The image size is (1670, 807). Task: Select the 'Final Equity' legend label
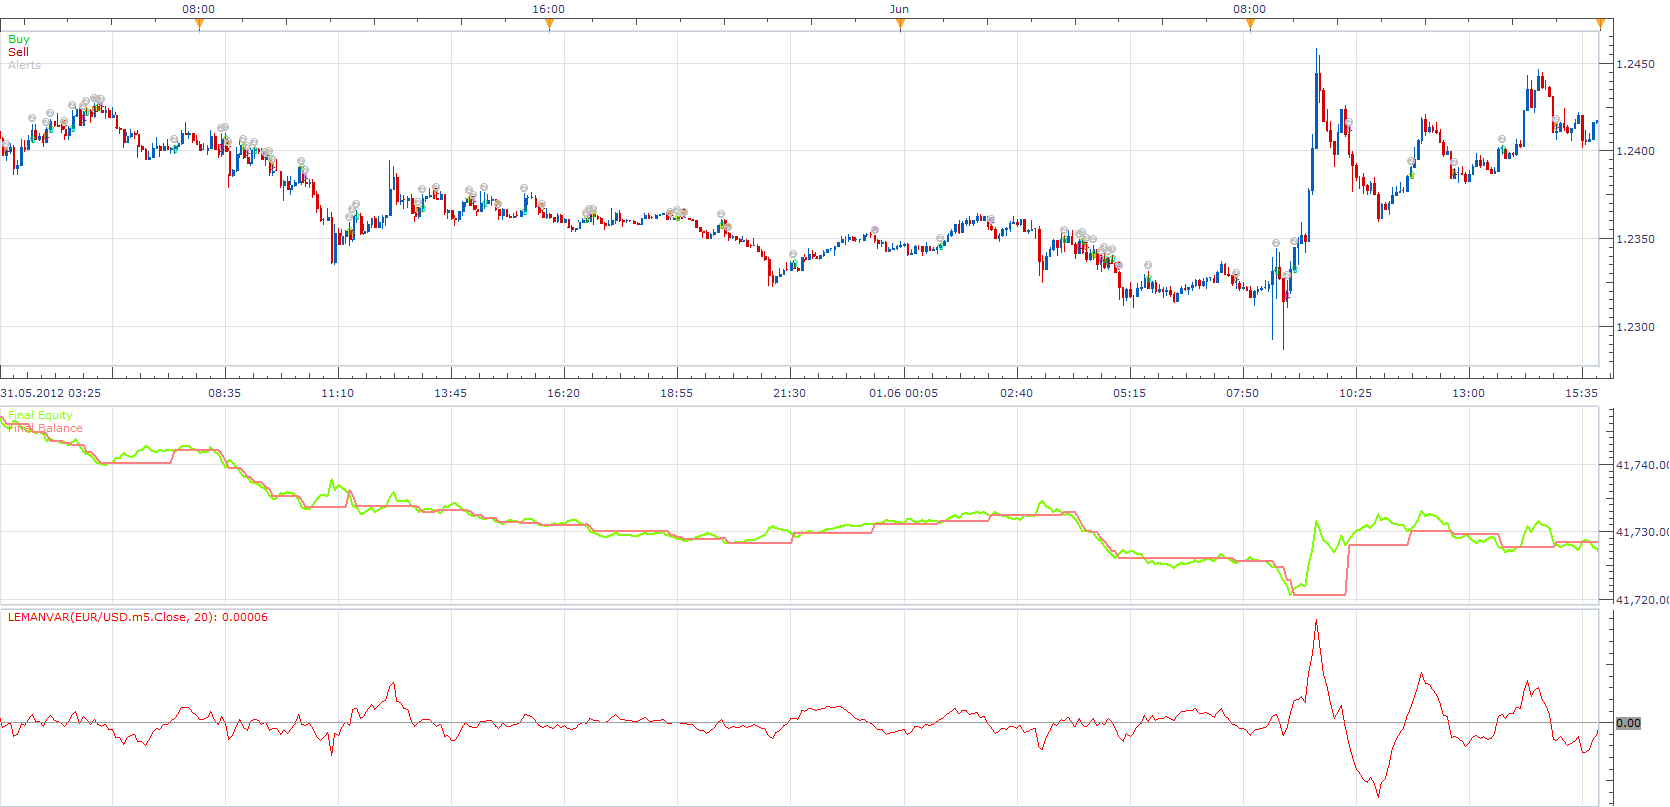(40, 415)
